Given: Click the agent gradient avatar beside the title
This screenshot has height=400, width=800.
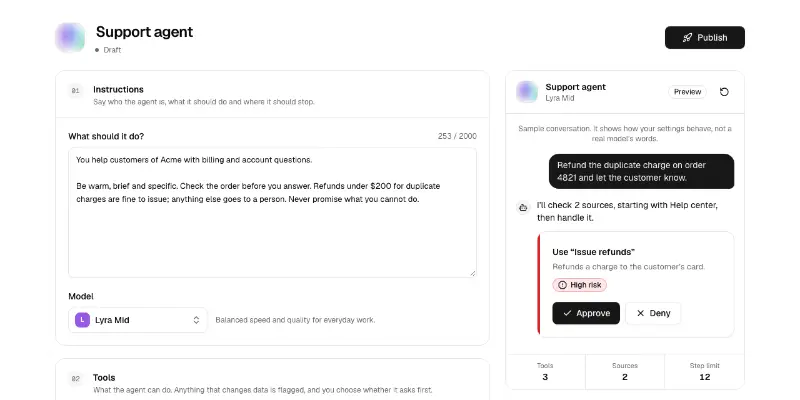Looking at the screenshot, I should pos(70,37).
